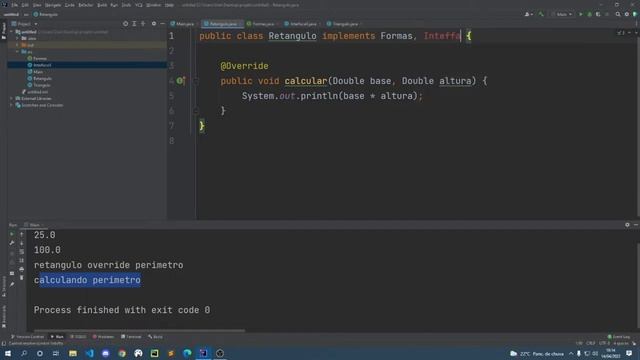This screenshot has height=360, width=640.
Task: Open the Terminal tool window
Action: [x=131, y=337]
